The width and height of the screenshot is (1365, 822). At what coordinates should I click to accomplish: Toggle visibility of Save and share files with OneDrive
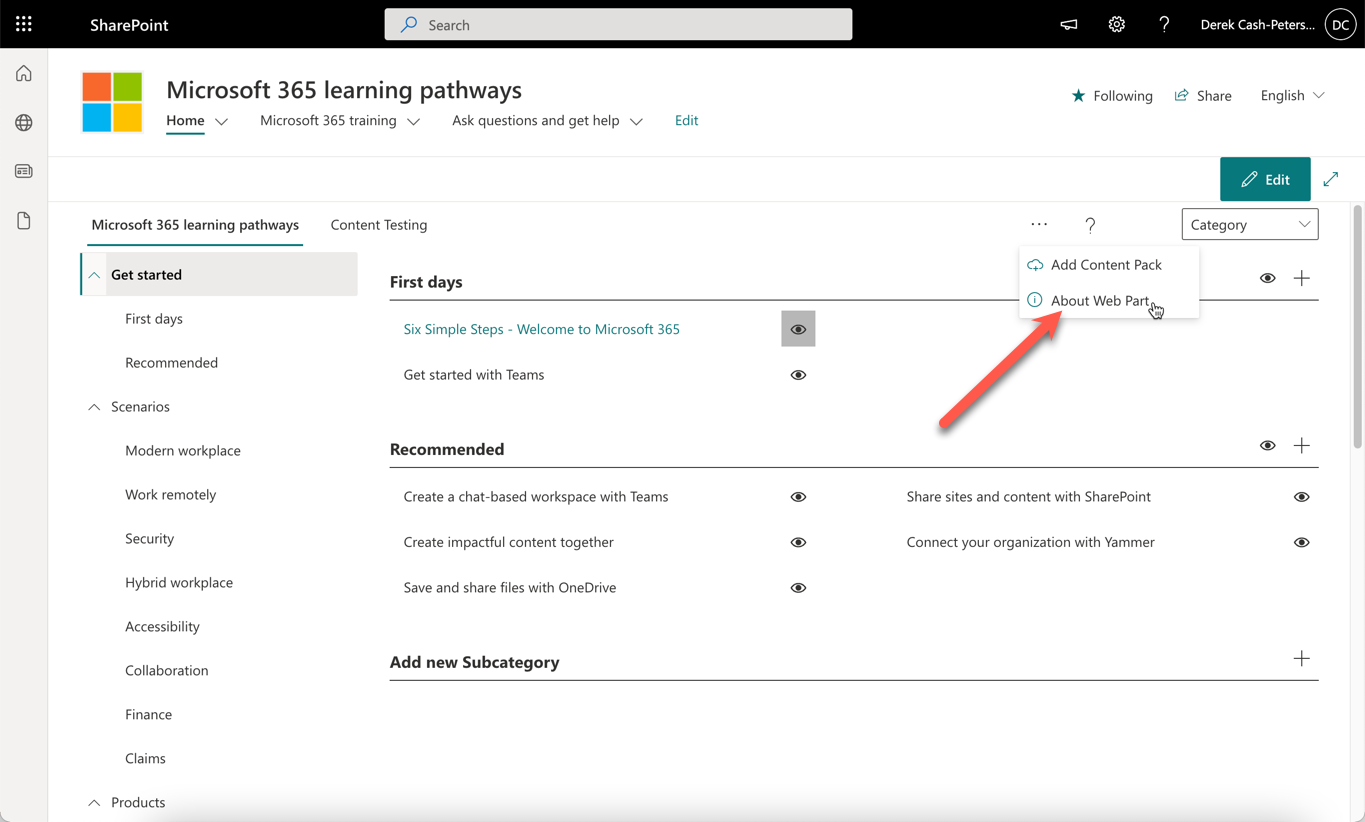(x=798, y=587)
